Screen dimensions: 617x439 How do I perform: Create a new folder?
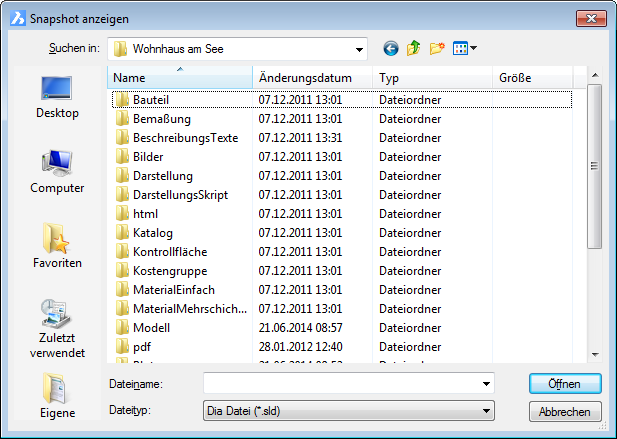click(436, 48)
